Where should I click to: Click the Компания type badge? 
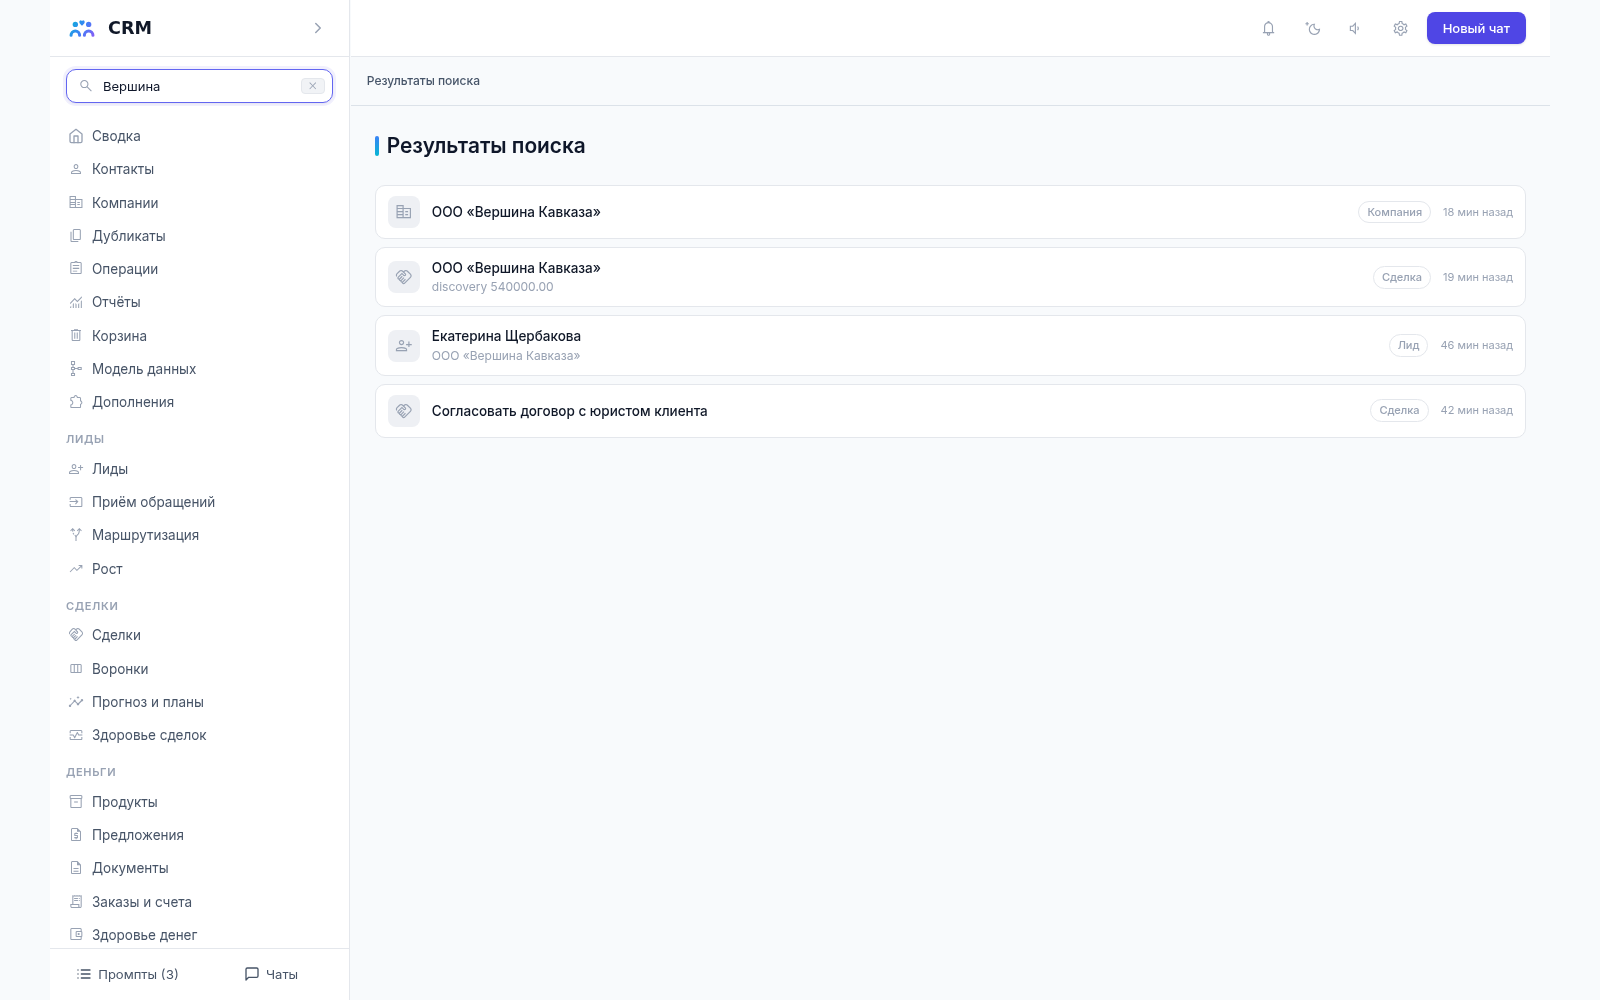1394,212
